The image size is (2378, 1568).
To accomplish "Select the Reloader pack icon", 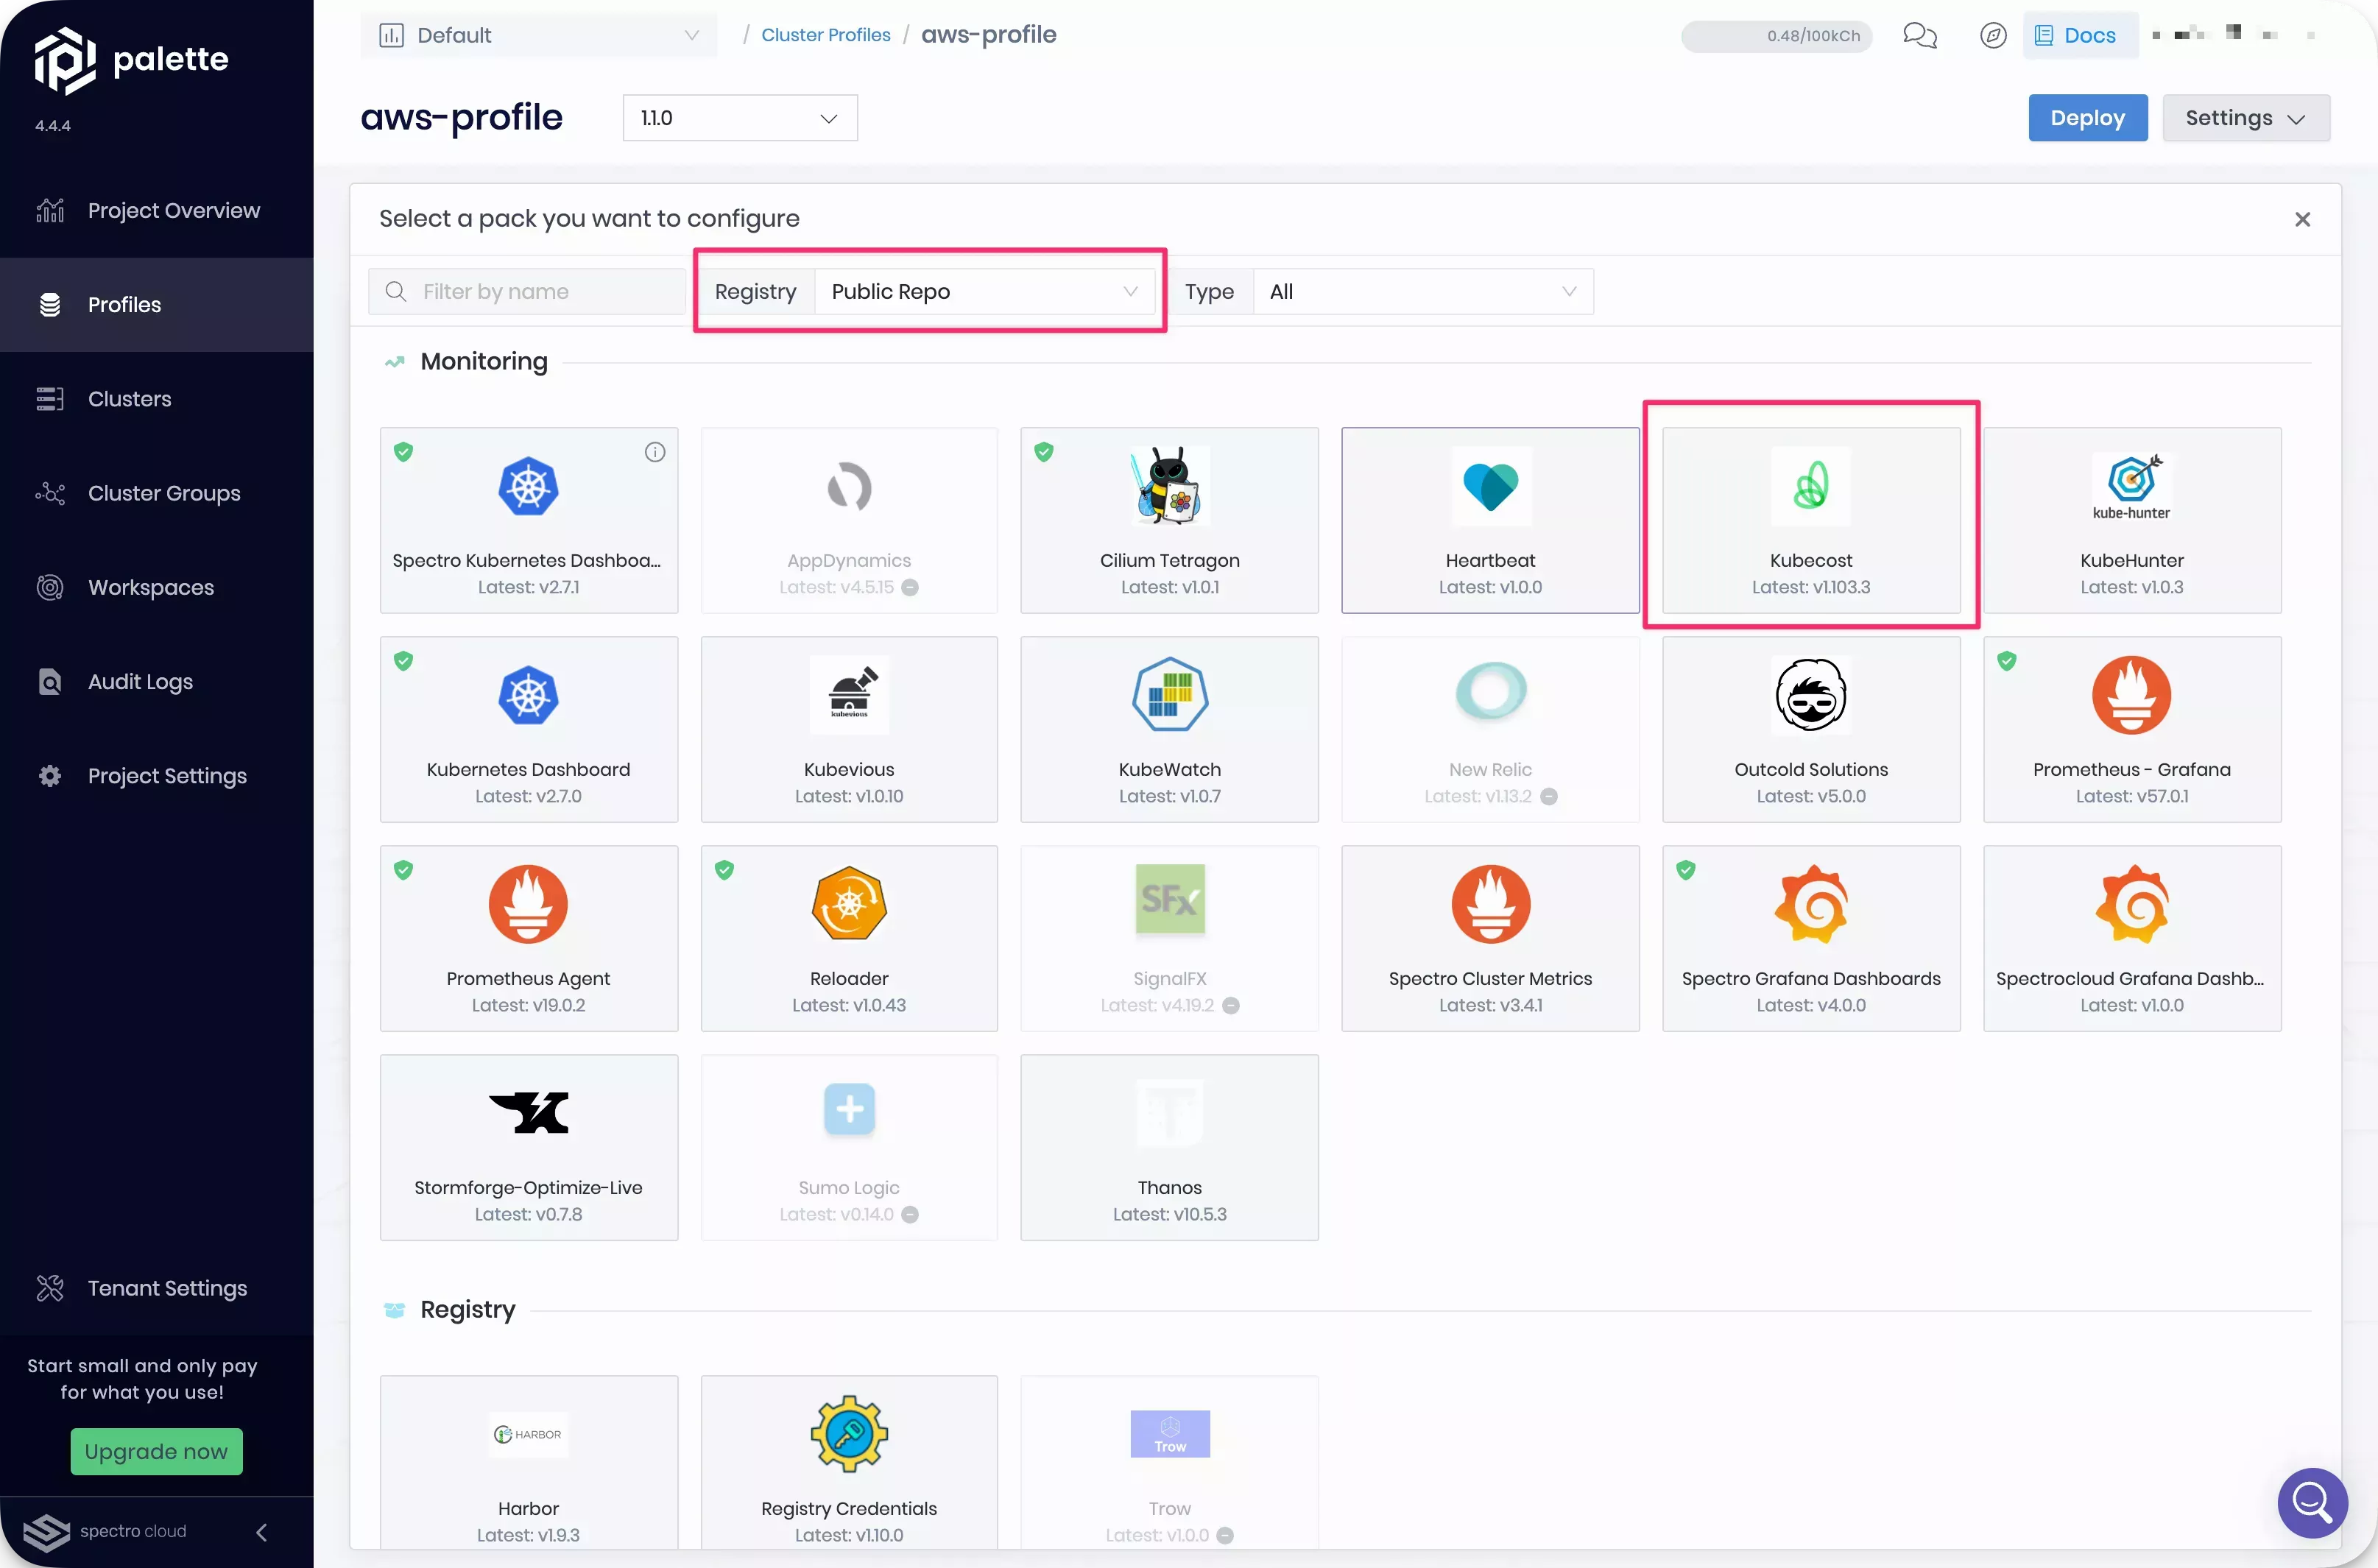I will click(849, 901).
